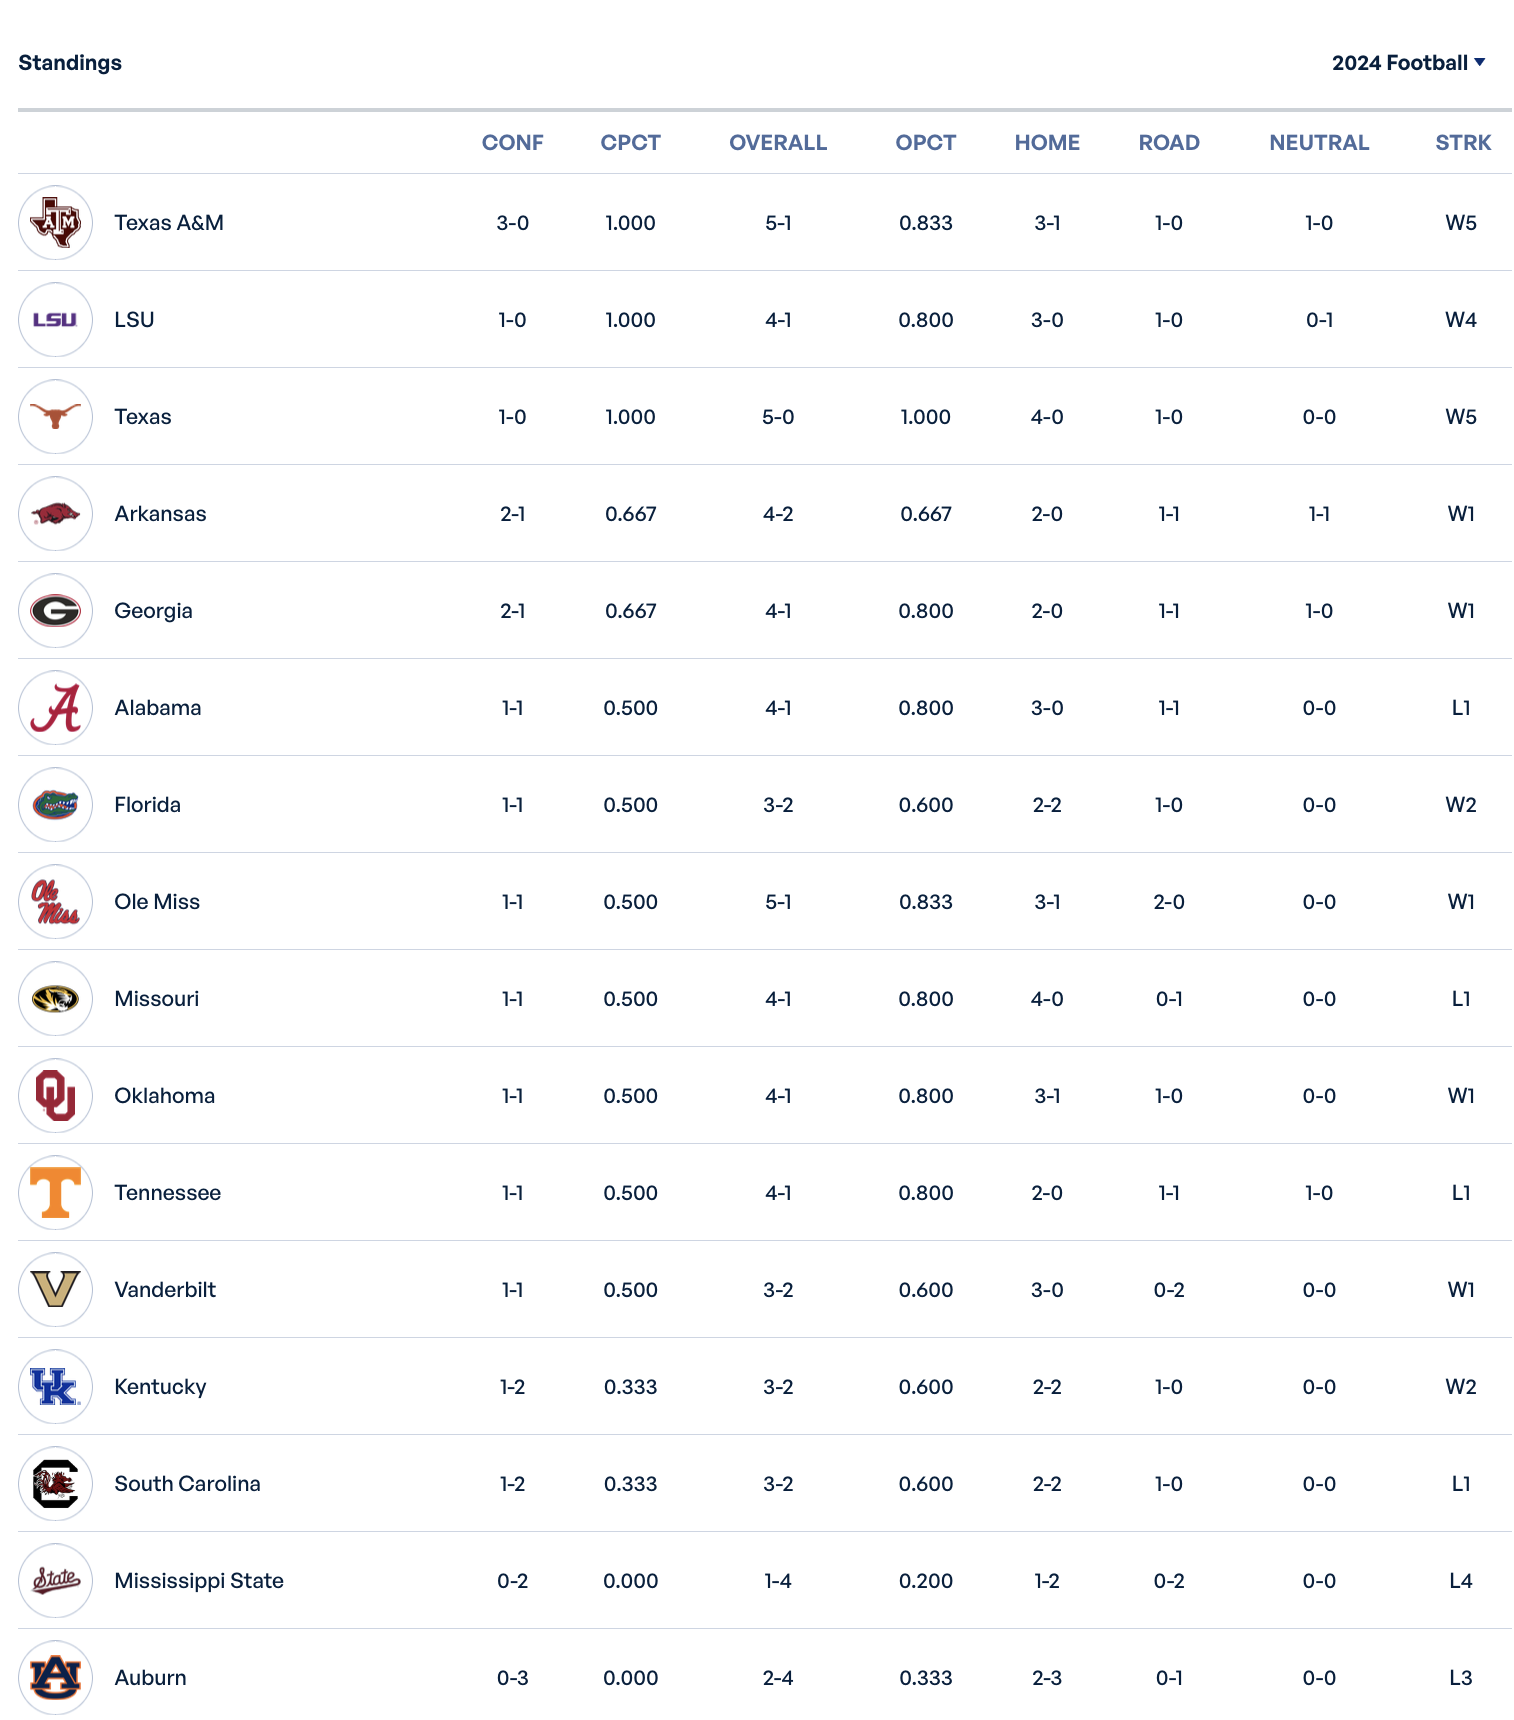Click the South Carolina Gamecocks logo
The height and width of the screenshot is (1720, 1514).
(x=55, y=1484)
